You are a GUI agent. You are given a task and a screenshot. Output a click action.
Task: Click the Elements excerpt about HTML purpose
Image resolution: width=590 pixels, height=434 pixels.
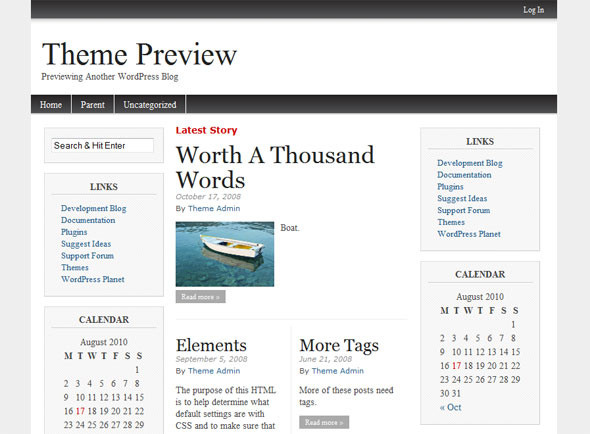click(x=226, y=408)
